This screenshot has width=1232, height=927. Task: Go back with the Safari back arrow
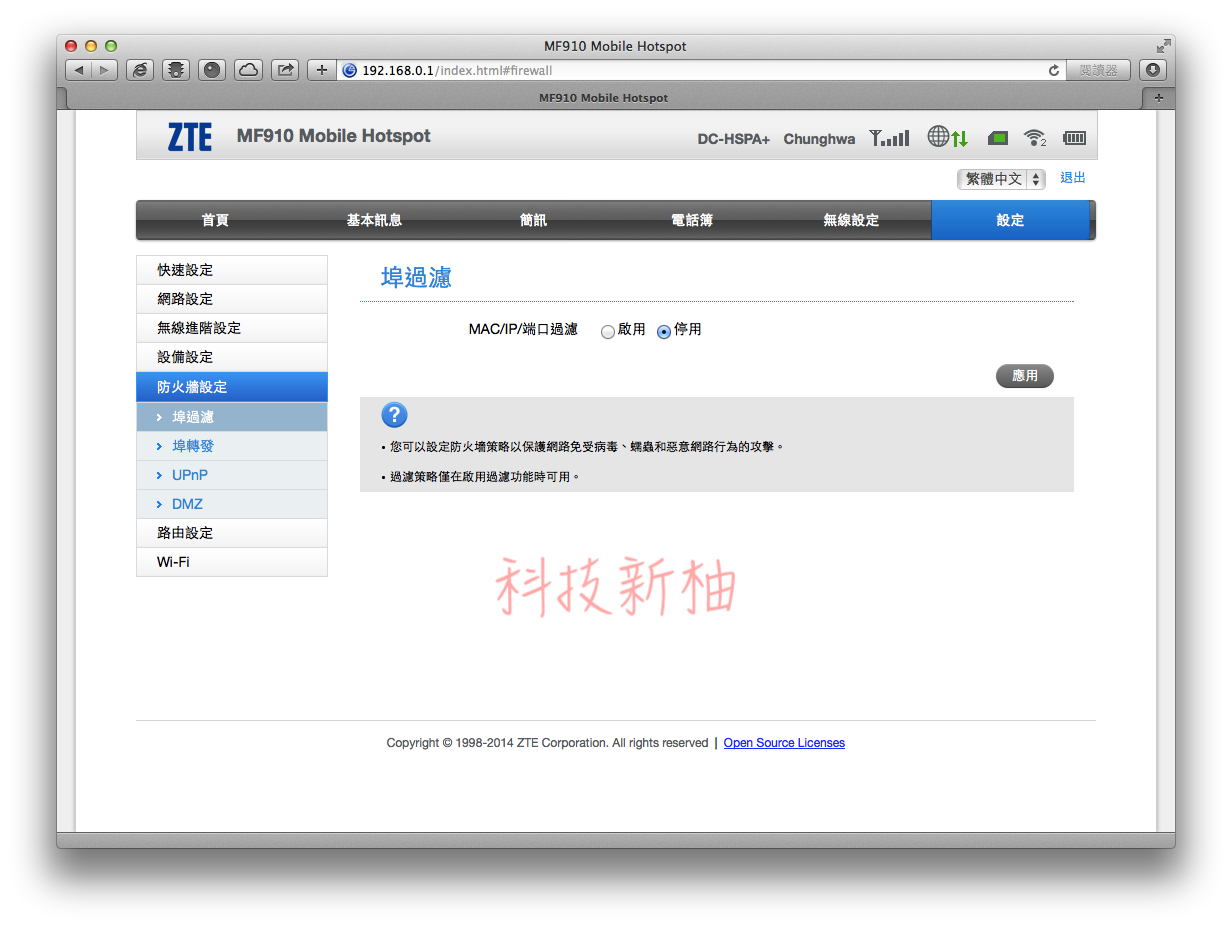tap(79, 70)
